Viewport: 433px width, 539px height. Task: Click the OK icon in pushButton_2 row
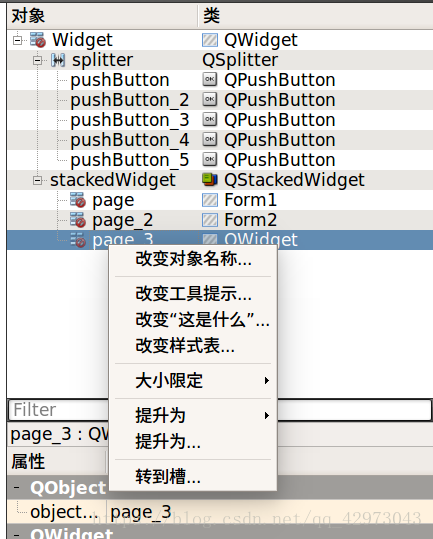[x=210, y=100]
